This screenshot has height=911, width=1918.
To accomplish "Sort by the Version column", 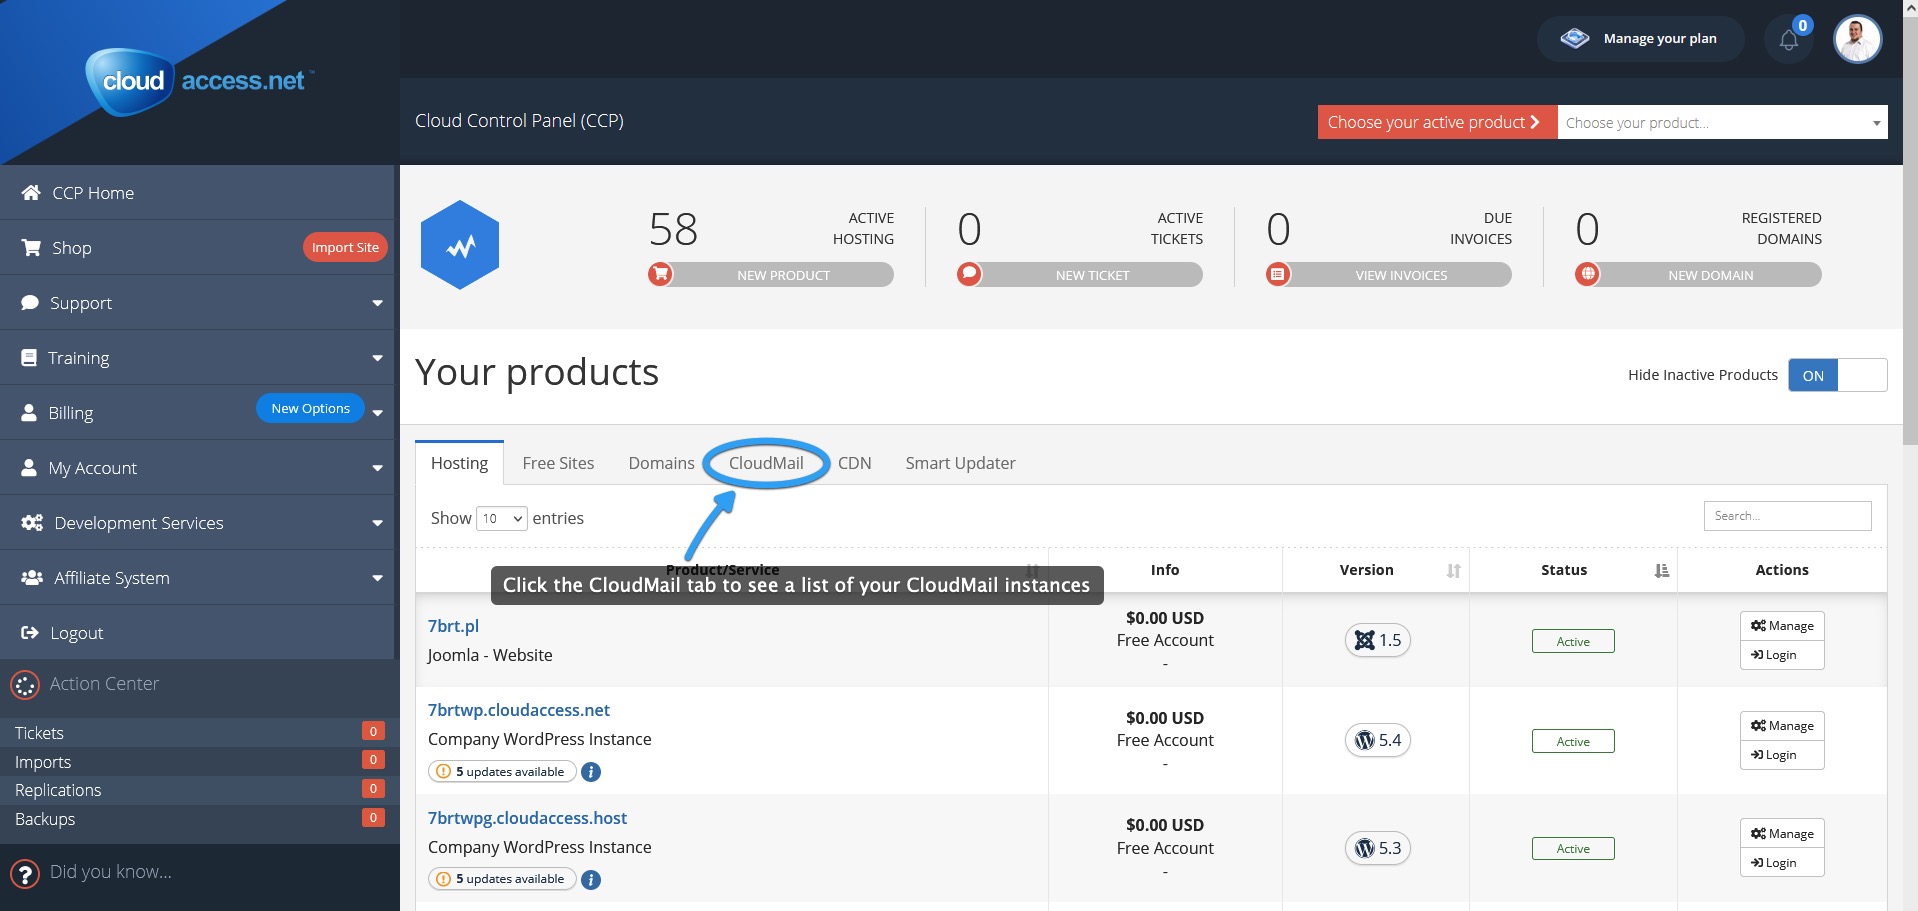I will point(1376,570).
